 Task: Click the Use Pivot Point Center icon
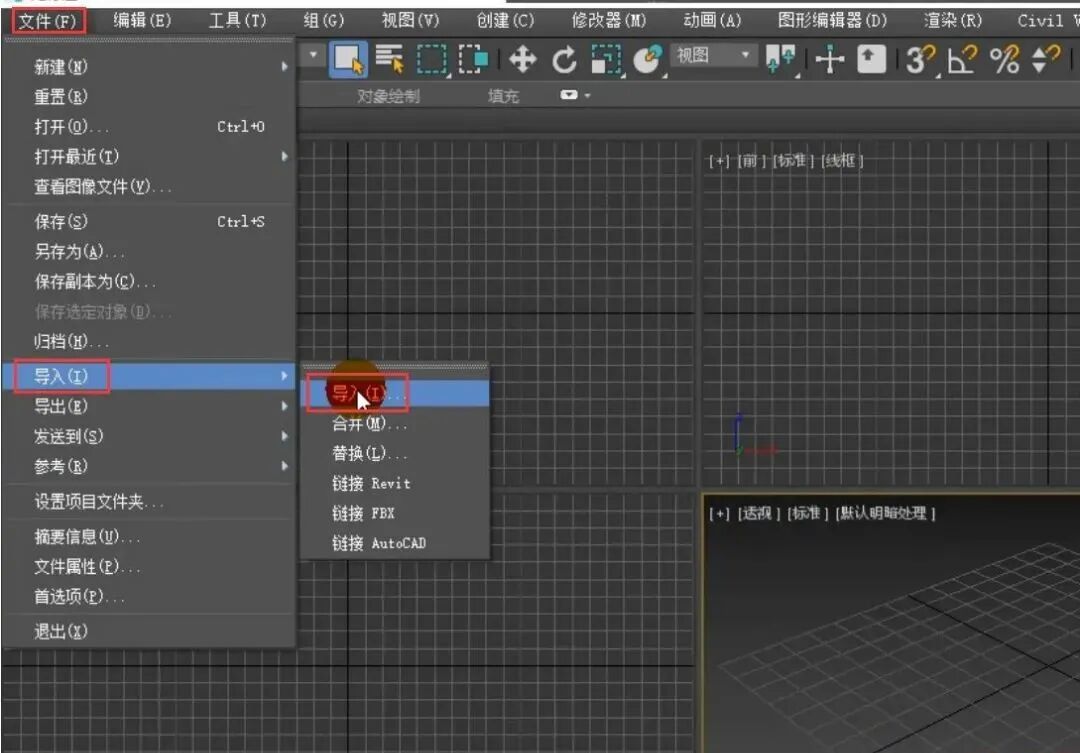(x=780, y=59)
